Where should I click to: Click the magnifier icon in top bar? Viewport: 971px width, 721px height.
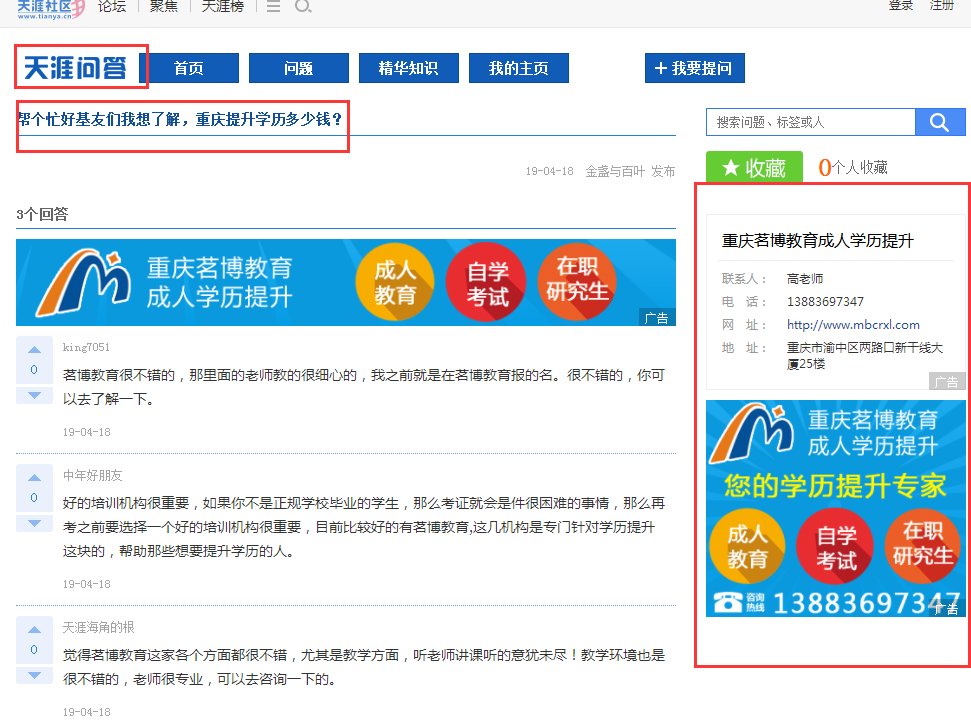pyautogui.click(x=303, y=6)
